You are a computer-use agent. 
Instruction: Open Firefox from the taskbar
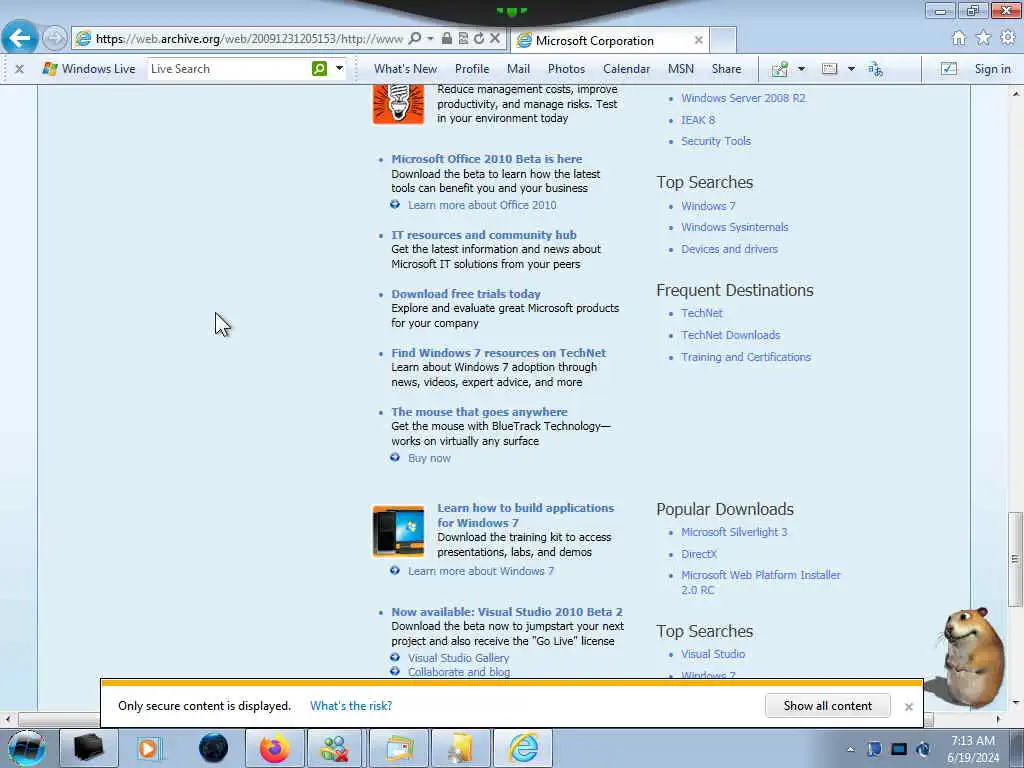[x=274, y=748]
